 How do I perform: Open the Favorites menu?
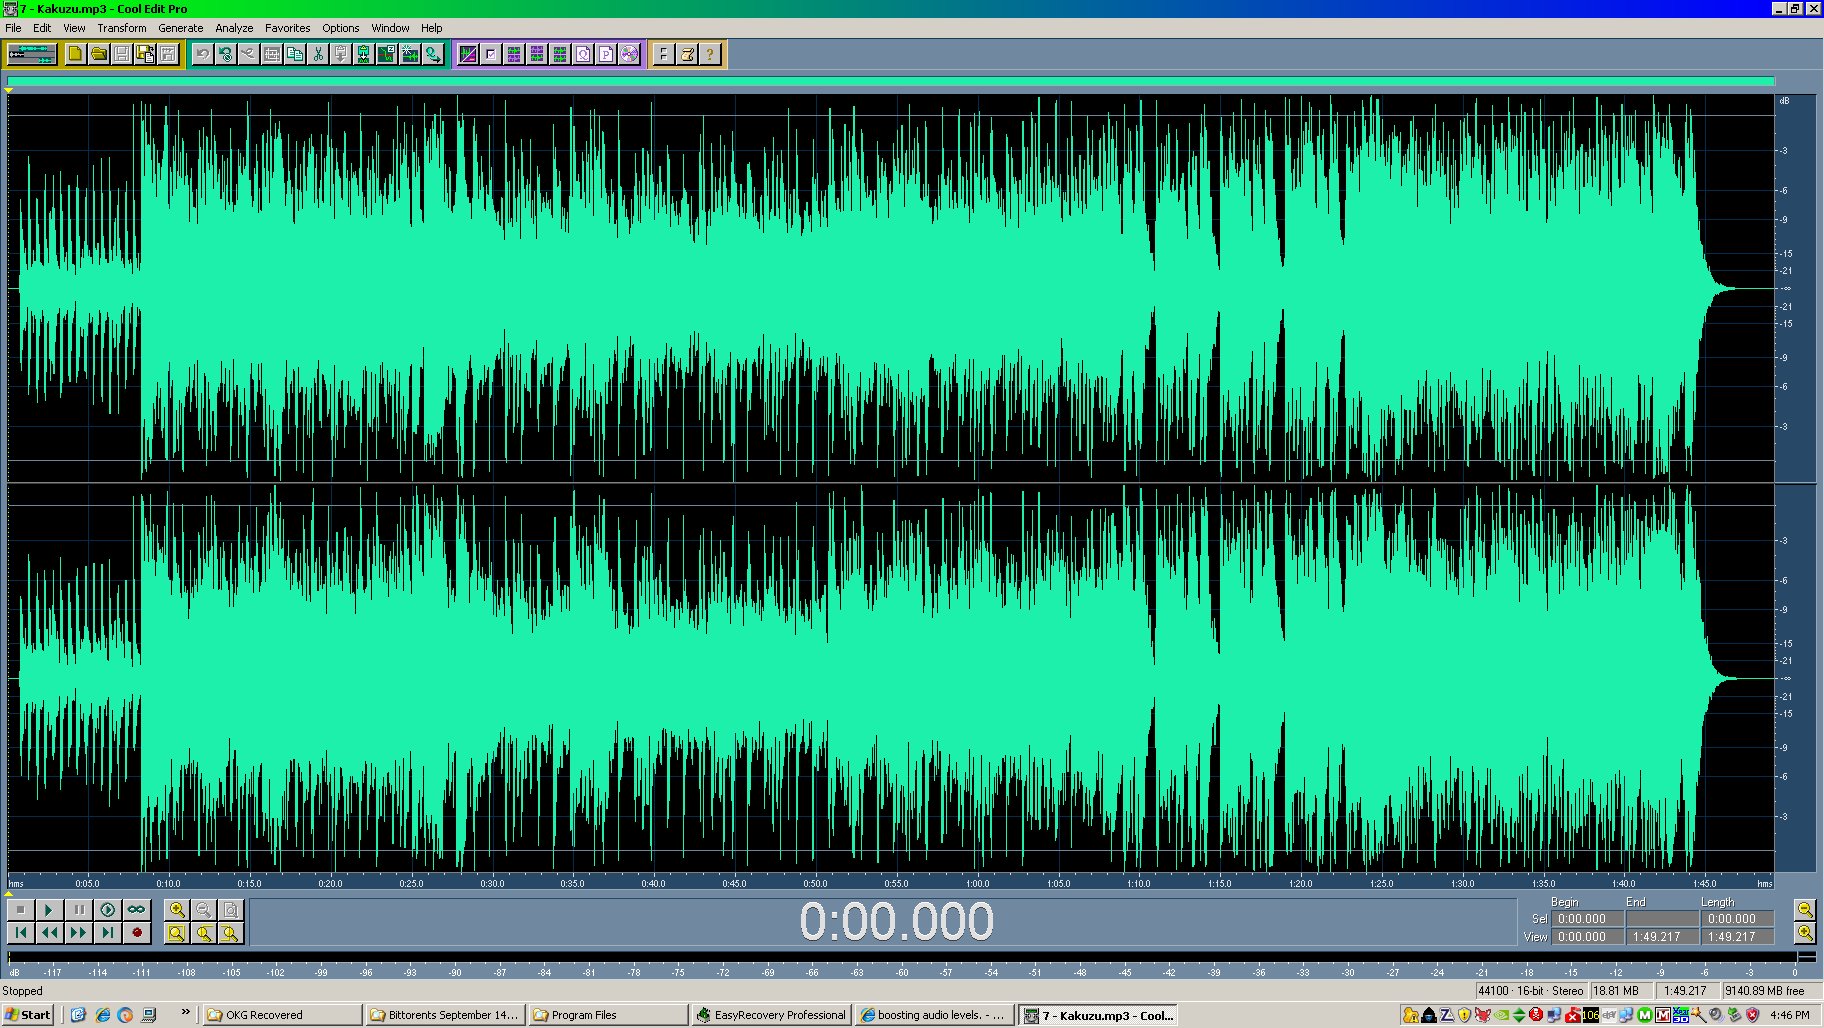(287, 28)
